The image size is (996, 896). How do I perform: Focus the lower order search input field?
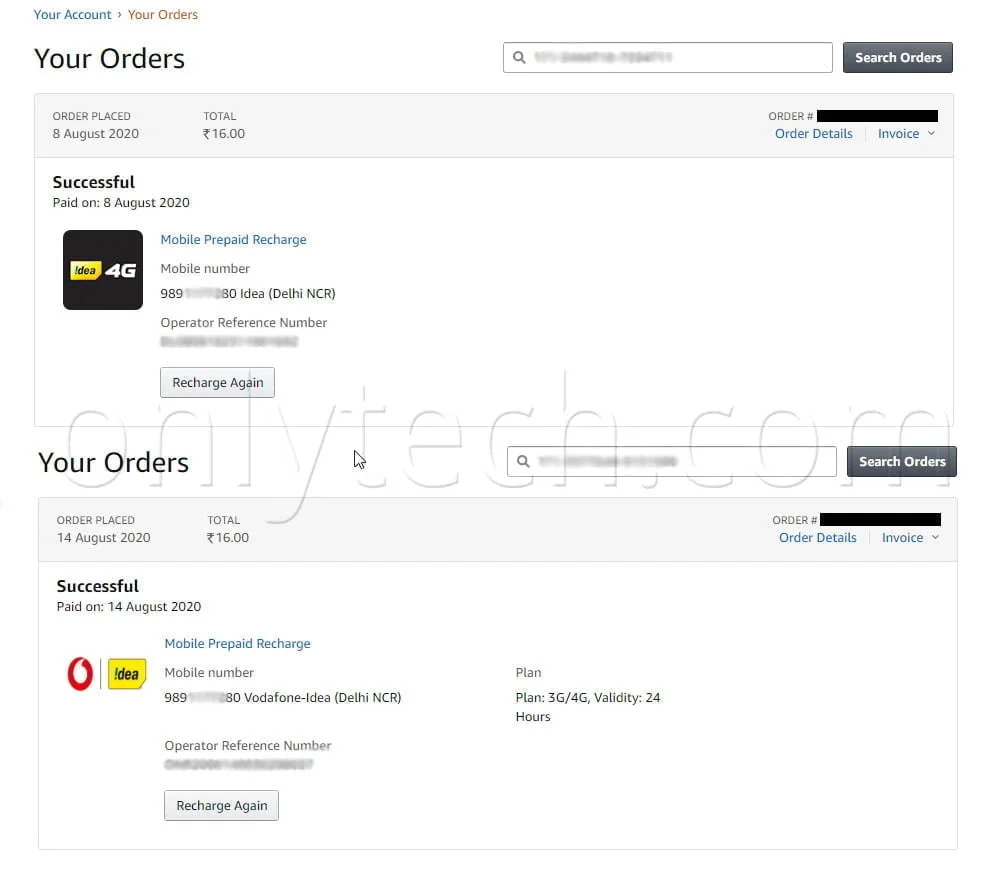tap(671, 462)
